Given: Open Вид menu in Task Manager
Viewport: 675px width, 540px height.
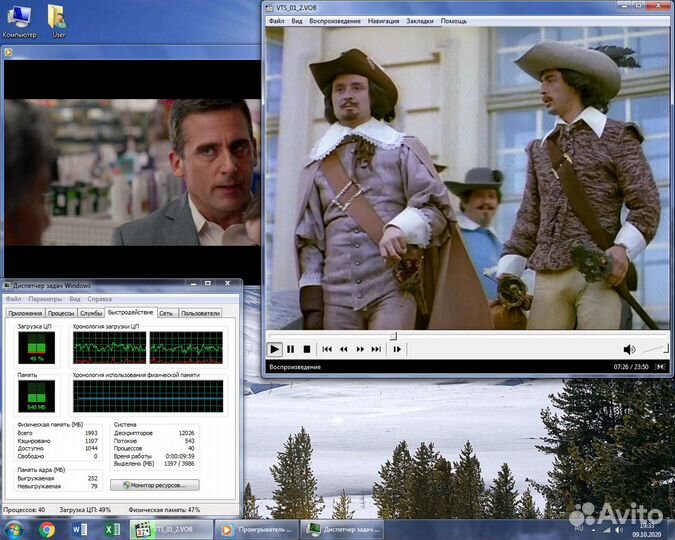Looking at the screenshot, I should click(75, 298).
